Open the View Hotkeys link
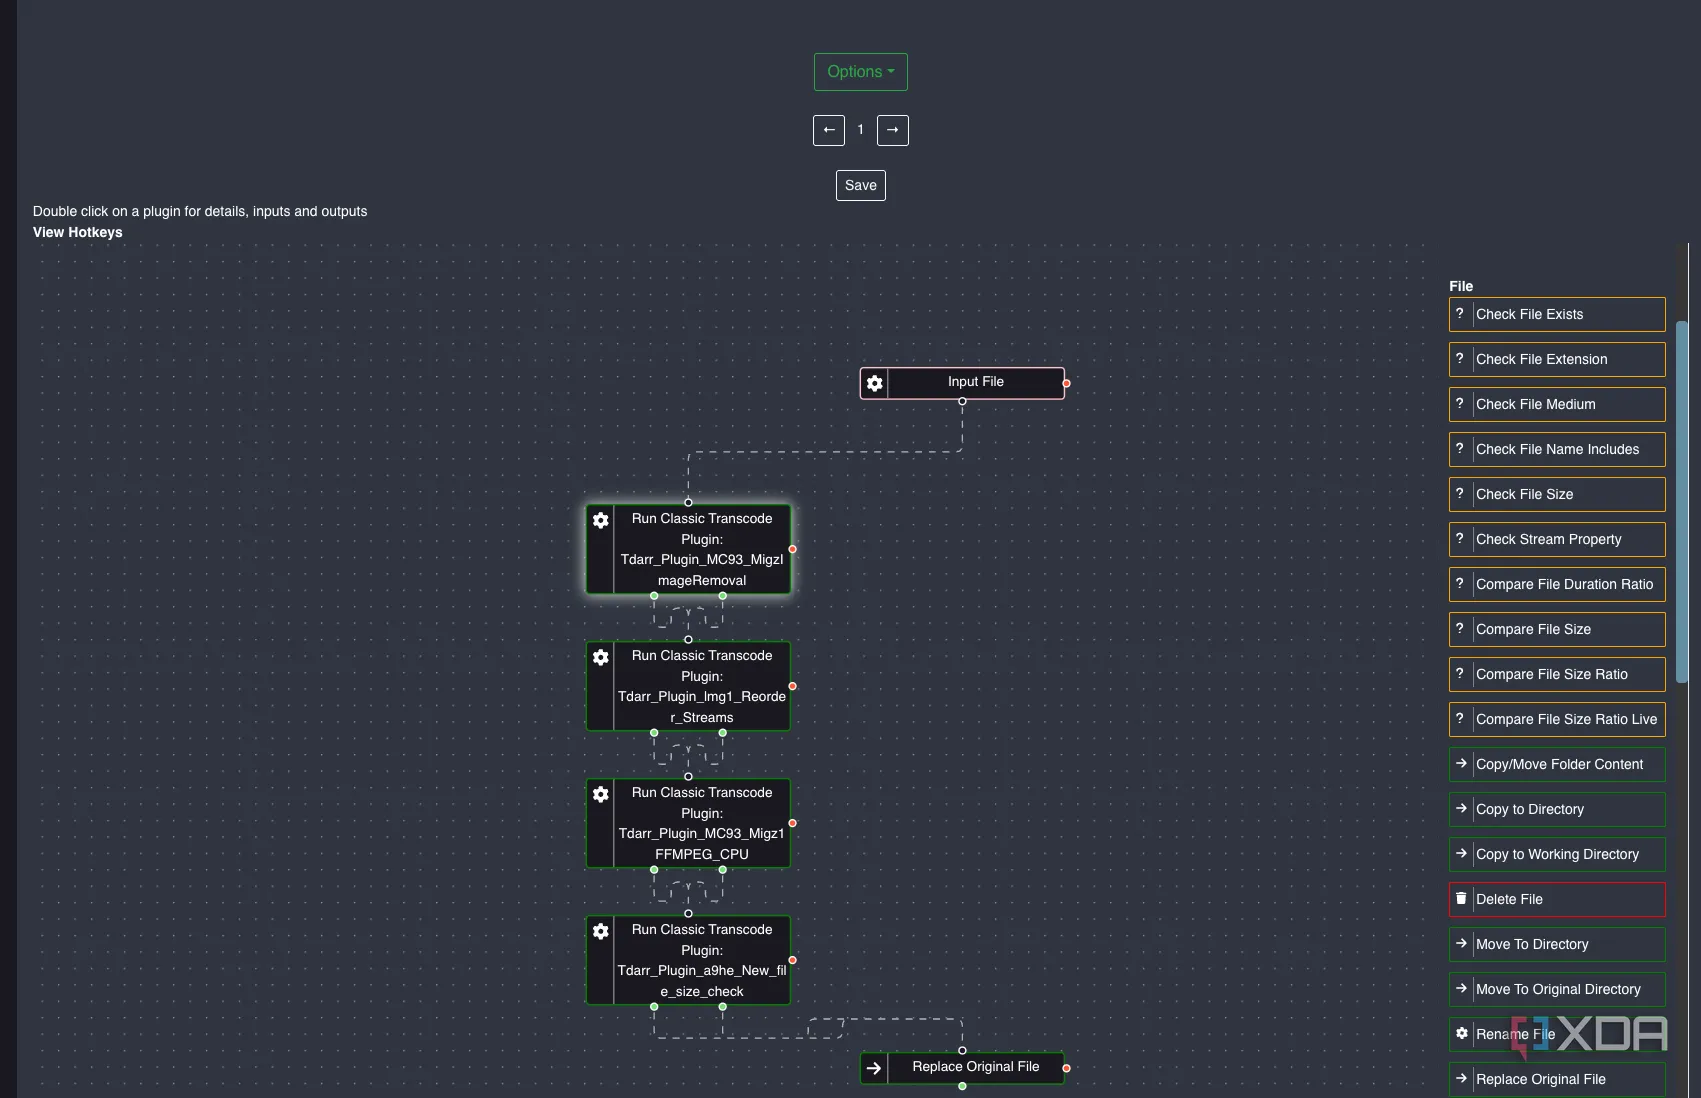 click(78, 232)
